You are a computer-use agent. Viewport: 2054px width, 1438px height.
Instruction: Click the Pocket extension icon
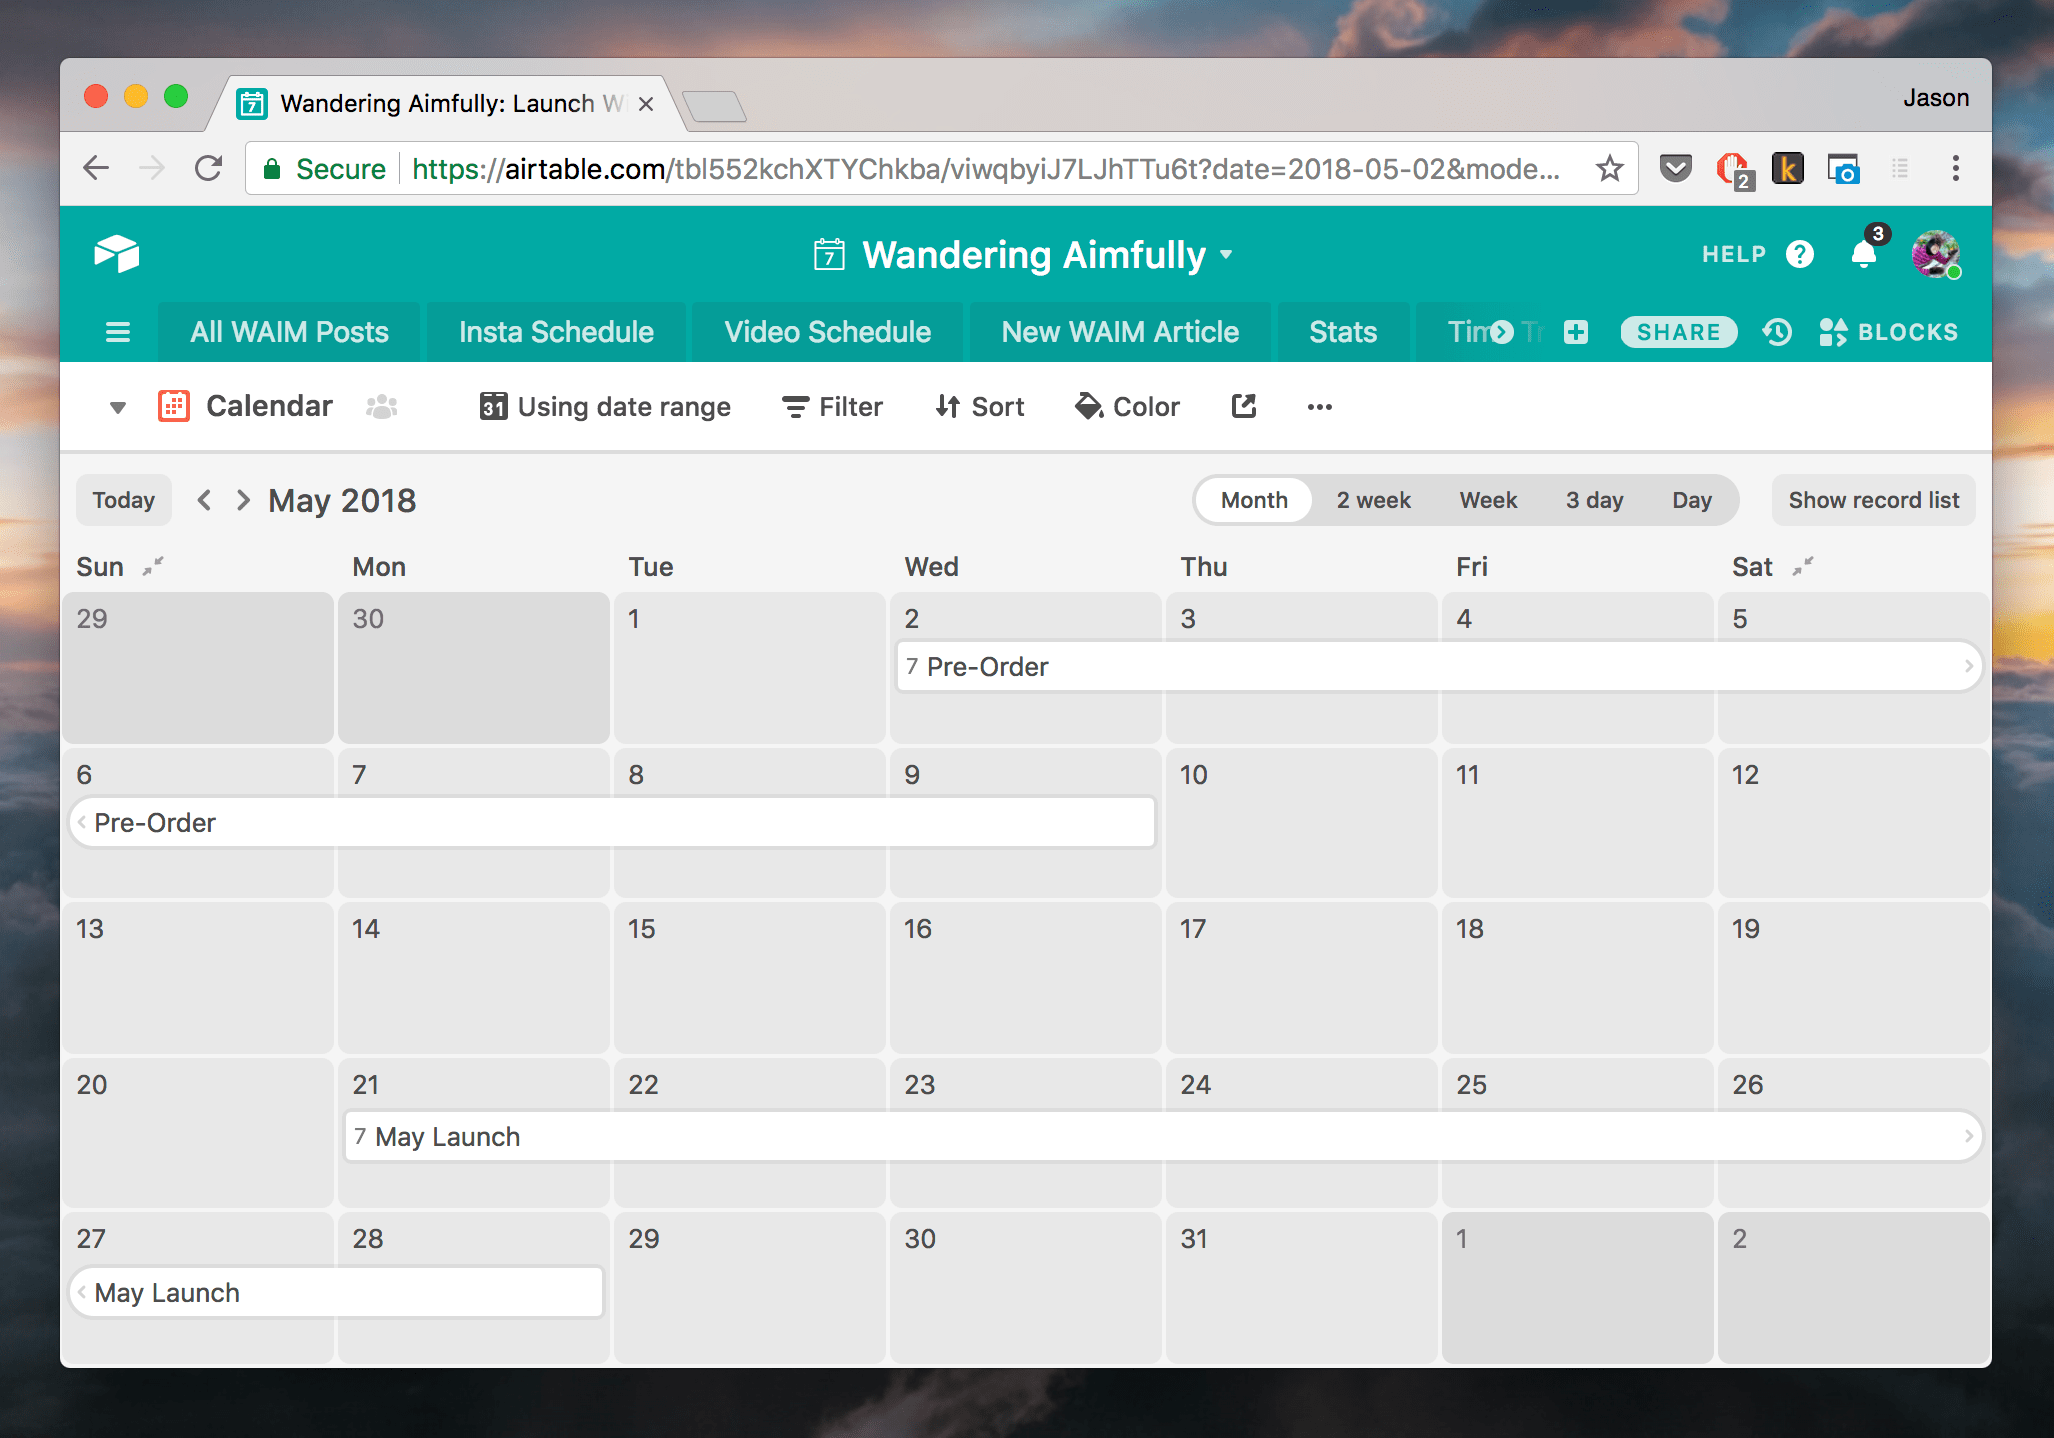point(1675,168)
